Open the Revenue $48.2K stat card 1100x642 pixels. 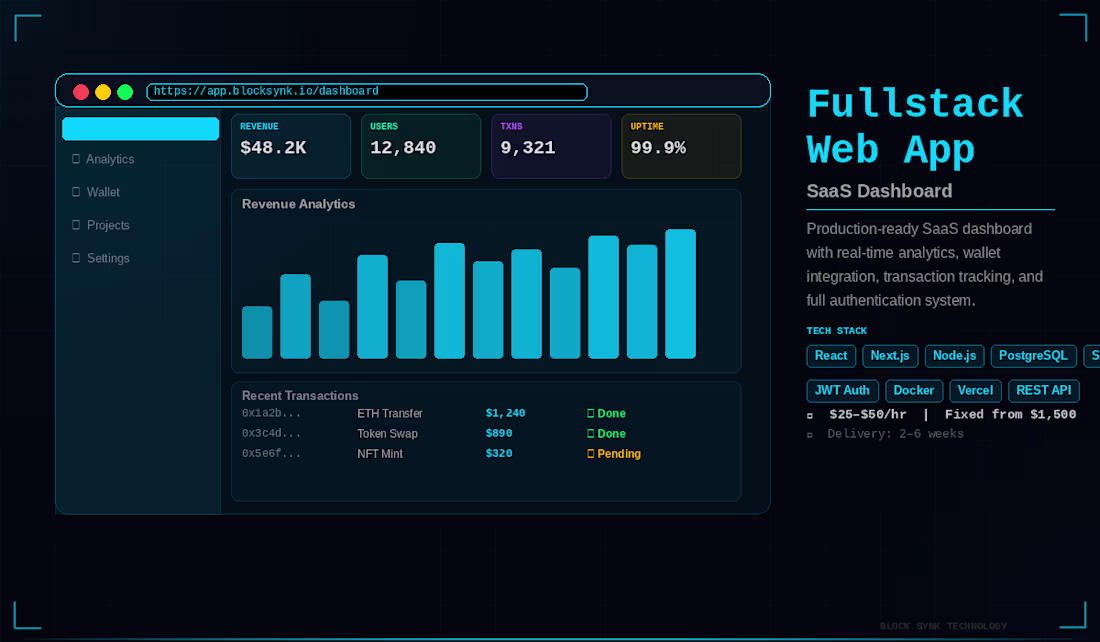(x=291, y=146)
